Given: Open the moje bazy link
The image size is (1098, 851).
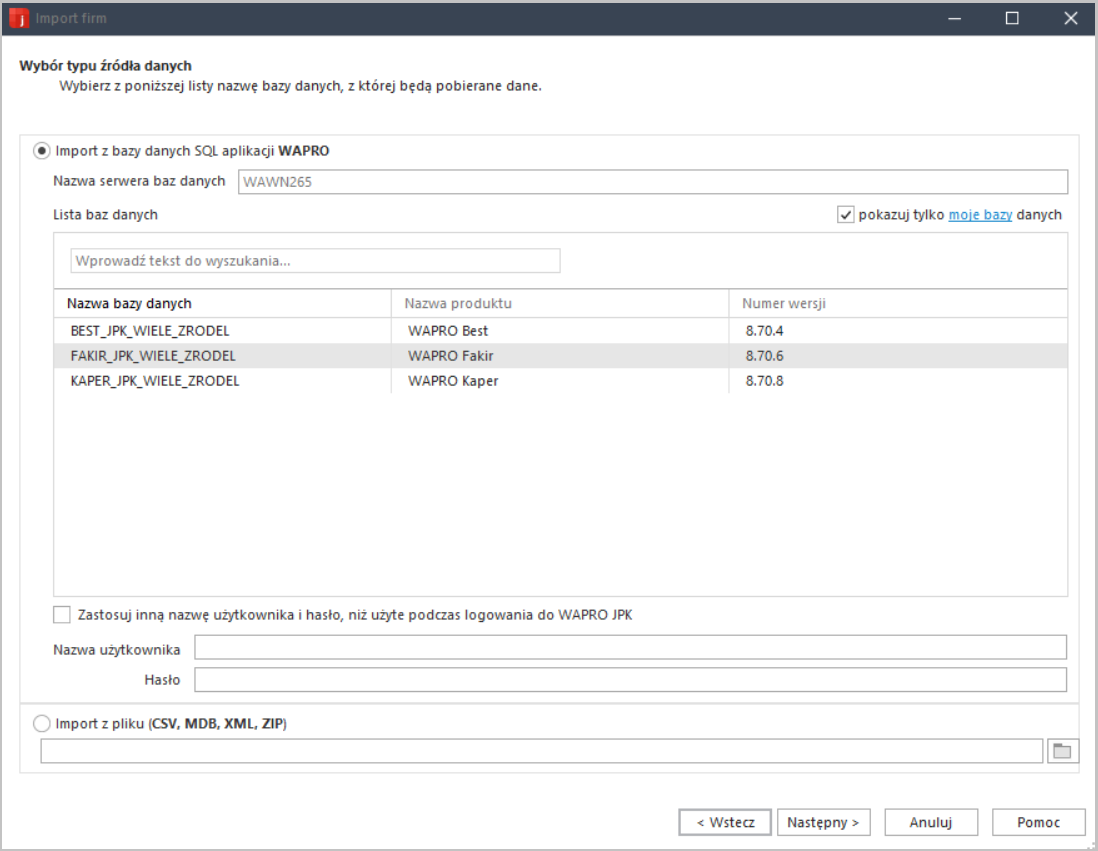Looking at the screenshot, I should pos(980,215).
